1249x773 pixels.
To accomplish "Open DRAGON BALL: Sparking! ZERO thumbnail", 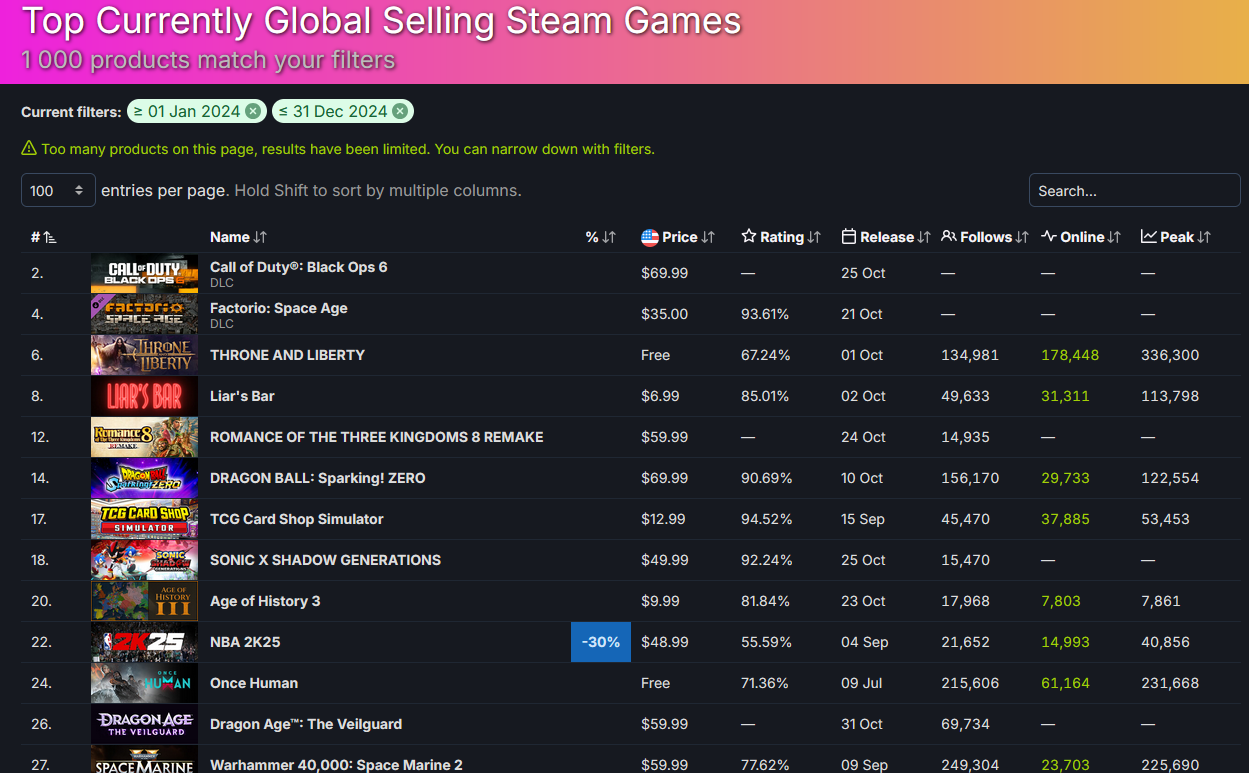I will [144, 478].
